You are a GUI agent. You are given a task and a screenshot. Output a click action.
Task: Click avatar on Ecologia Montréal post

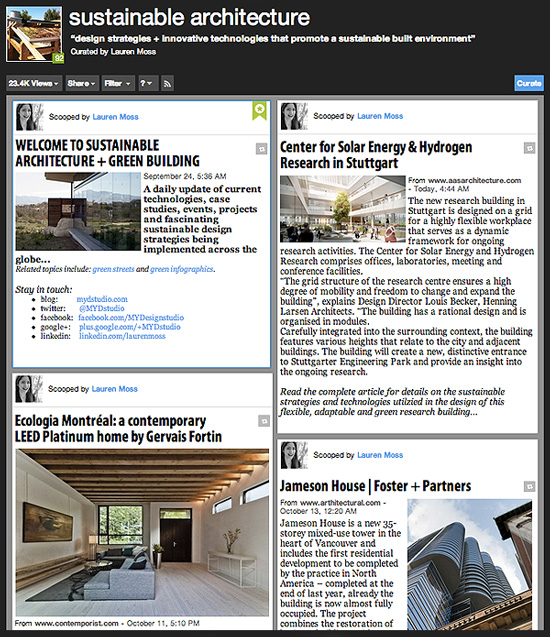28,389
